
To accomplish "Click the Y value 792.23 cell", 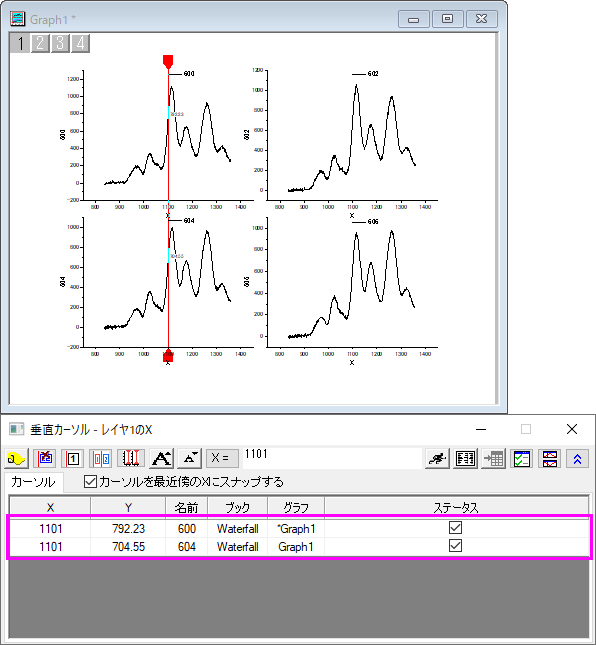I will coord(128,529).
